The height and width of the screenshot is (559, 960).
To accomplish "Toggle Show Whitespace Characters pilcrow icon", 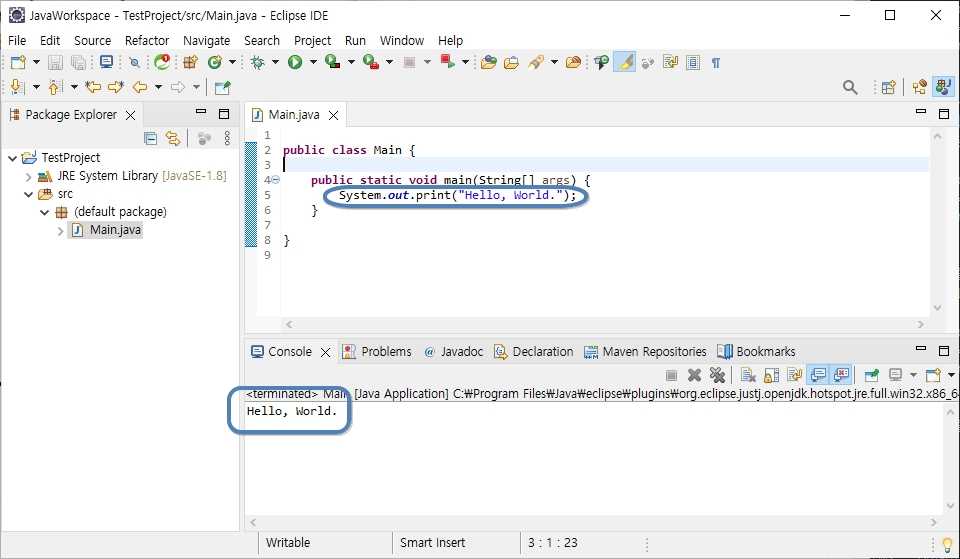I will pos(716,62).
